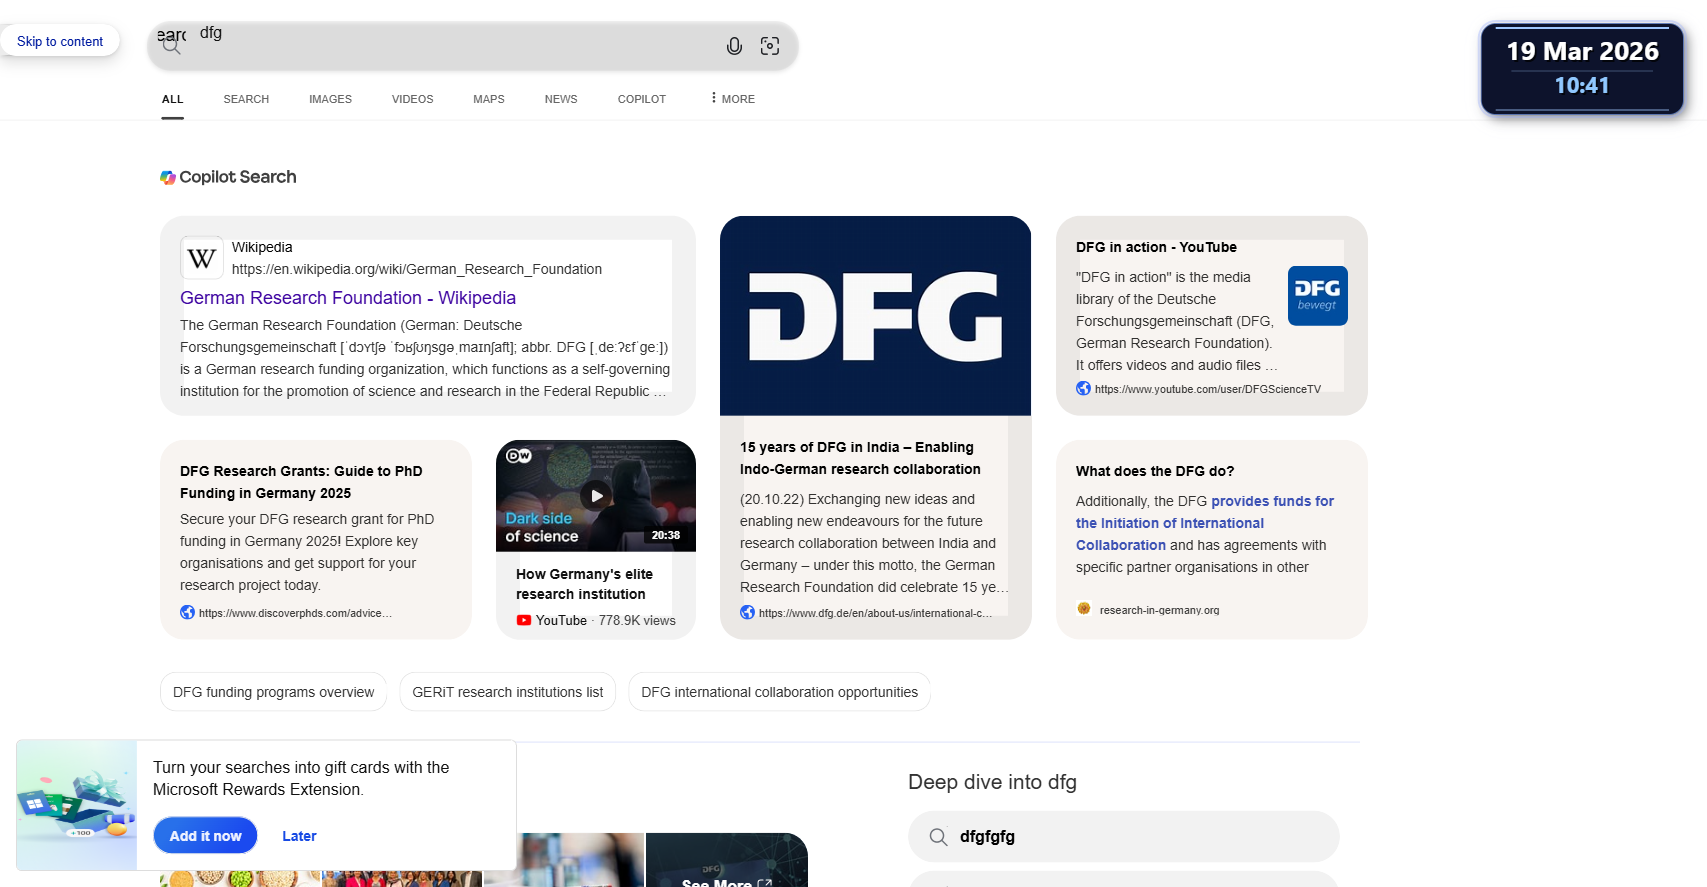Switch to the Search tab
Viewport: 1707px width, 887px height.
coord(246,99)
